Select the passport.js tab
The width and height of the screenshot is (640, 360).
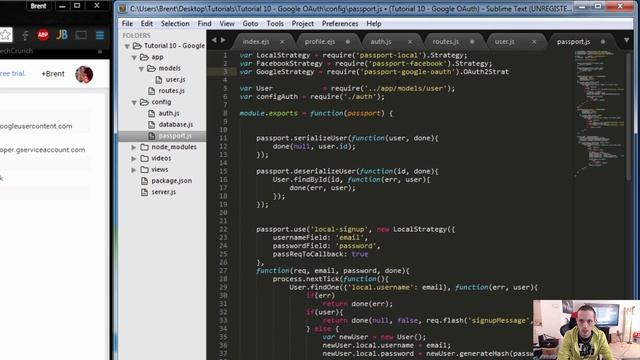tap(573, 42)
